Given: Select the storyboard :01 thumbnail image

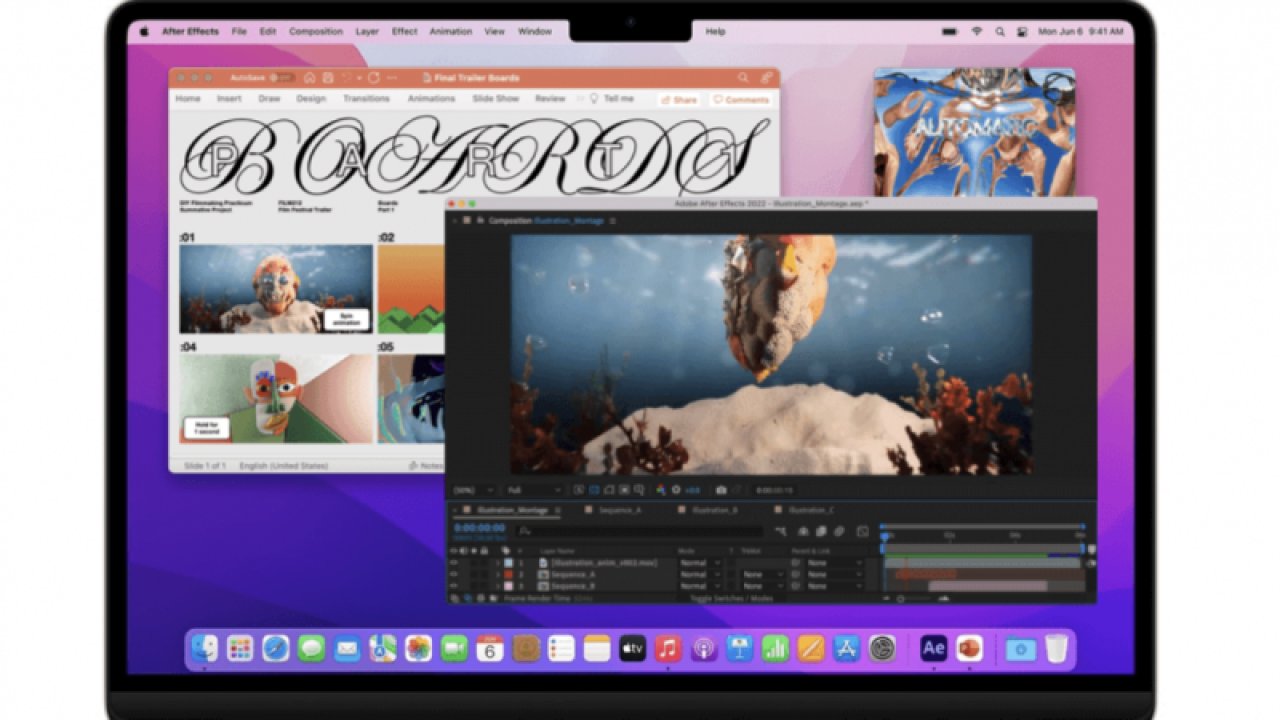Looking at the screenshot, I should 275,288.
